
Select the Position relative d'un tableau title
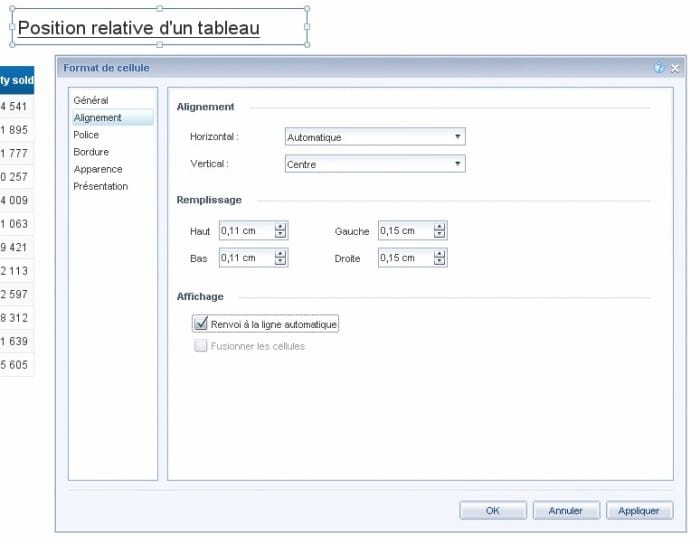(139, 28)
